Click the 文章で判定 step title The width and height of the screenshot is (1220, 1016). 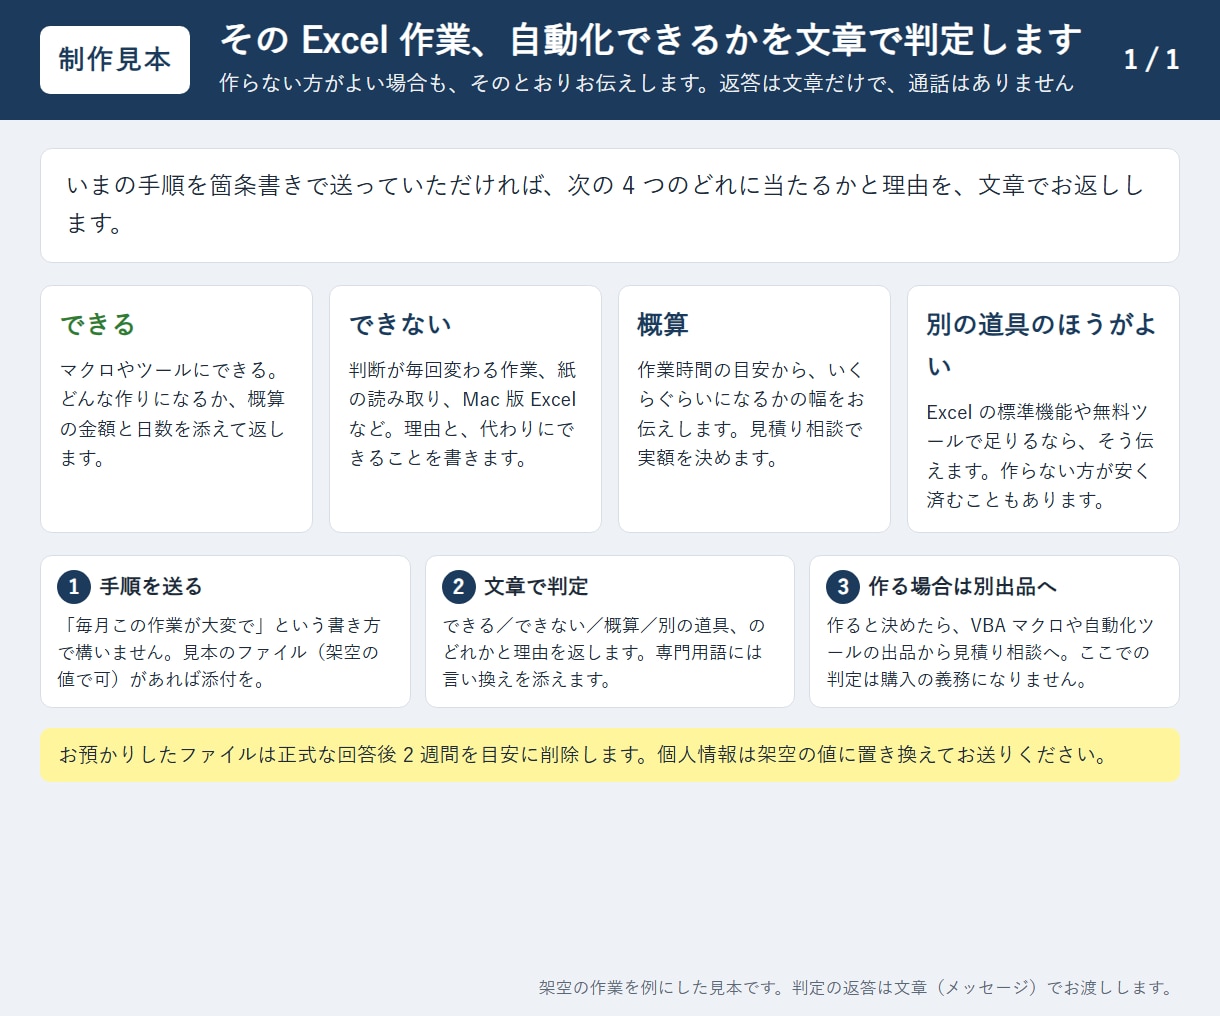click(x=536, y=587)
